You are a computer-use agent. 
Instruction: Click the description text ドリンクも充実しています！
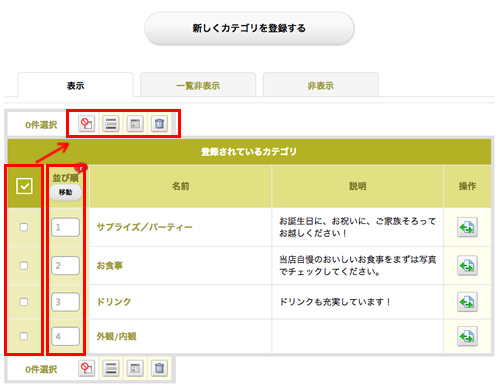point(335,302)
